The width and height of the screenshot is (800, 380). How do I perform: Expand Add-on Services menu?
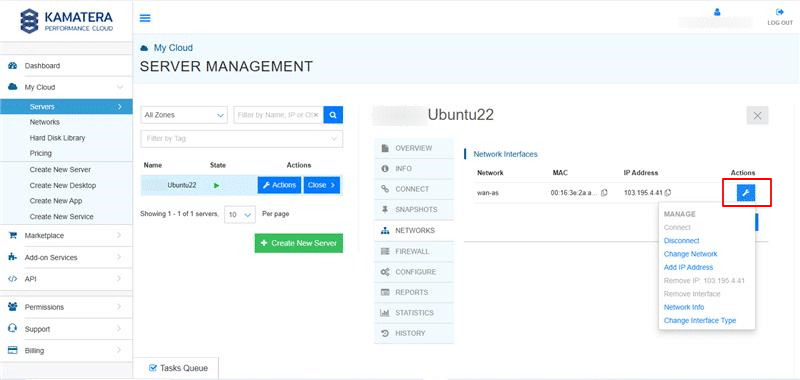pyautogui.click(x=66, y=258)
